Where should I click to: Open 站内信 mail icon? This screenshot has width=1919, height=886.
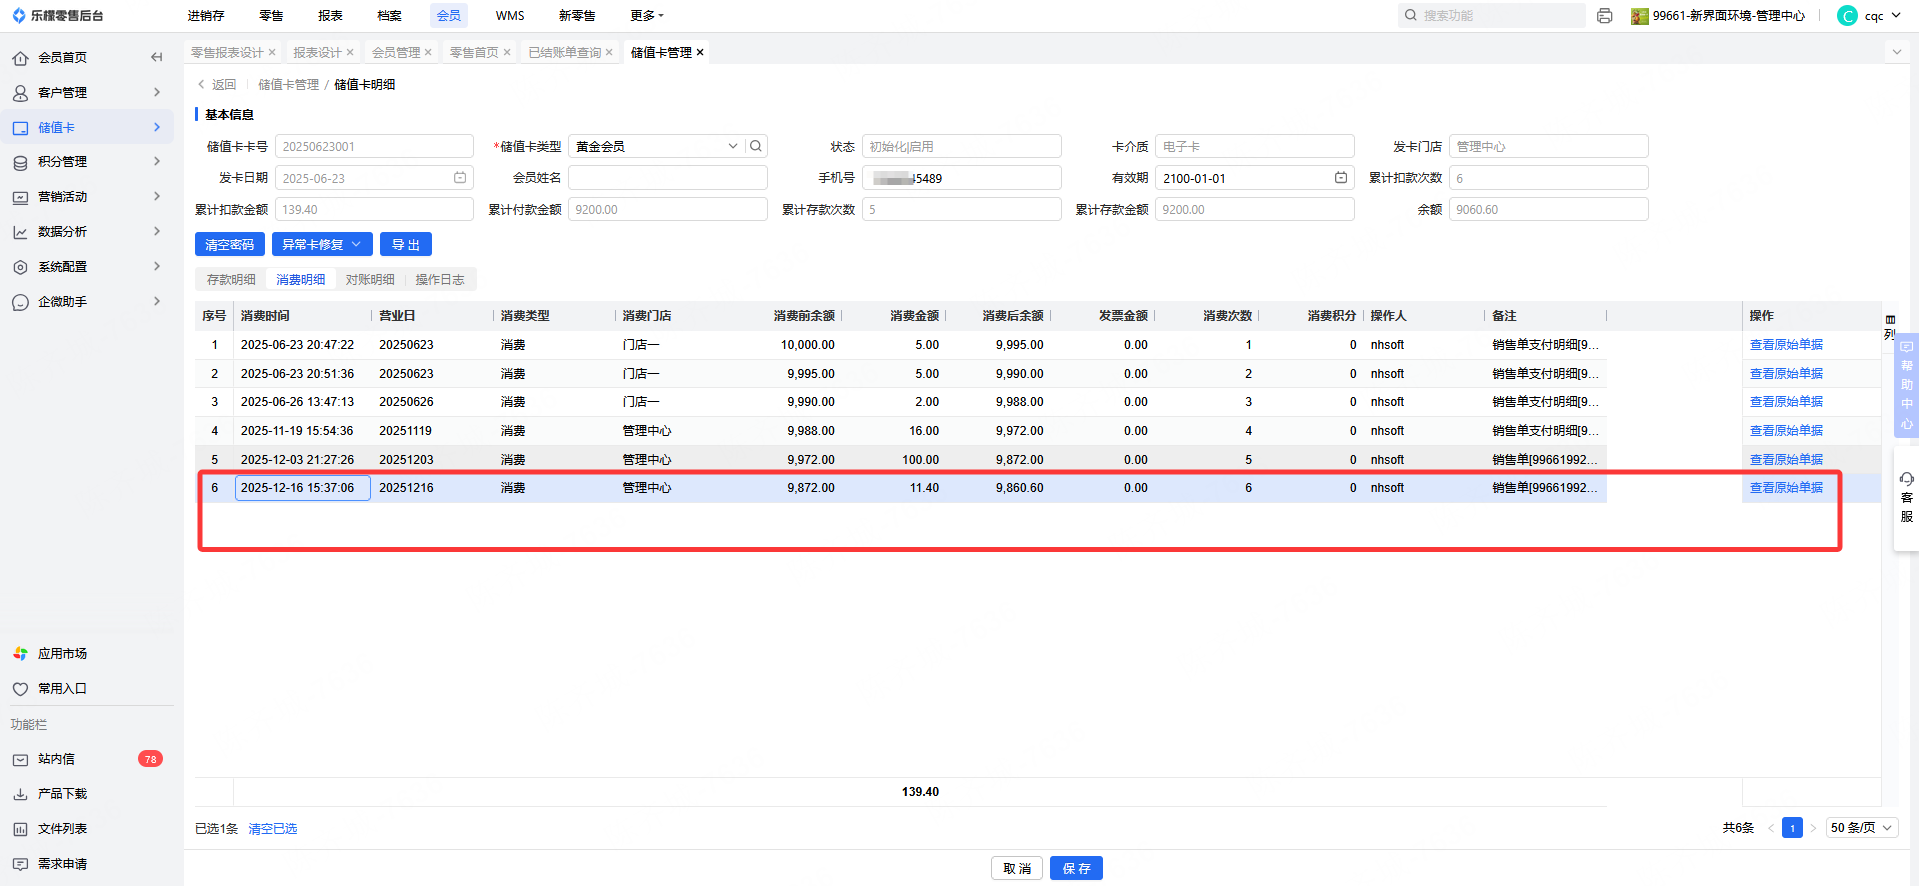tap(20, 760)
